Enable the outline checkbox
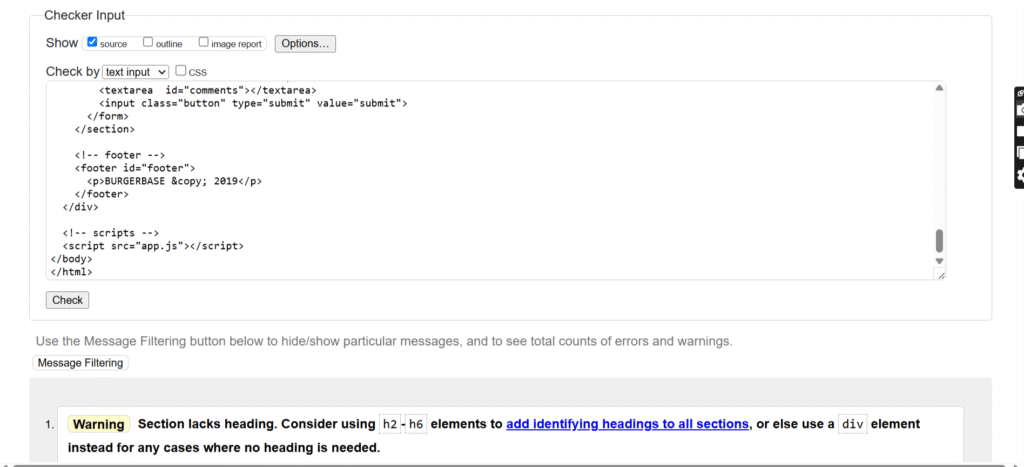1024x467 pixels. click(148, 43)
